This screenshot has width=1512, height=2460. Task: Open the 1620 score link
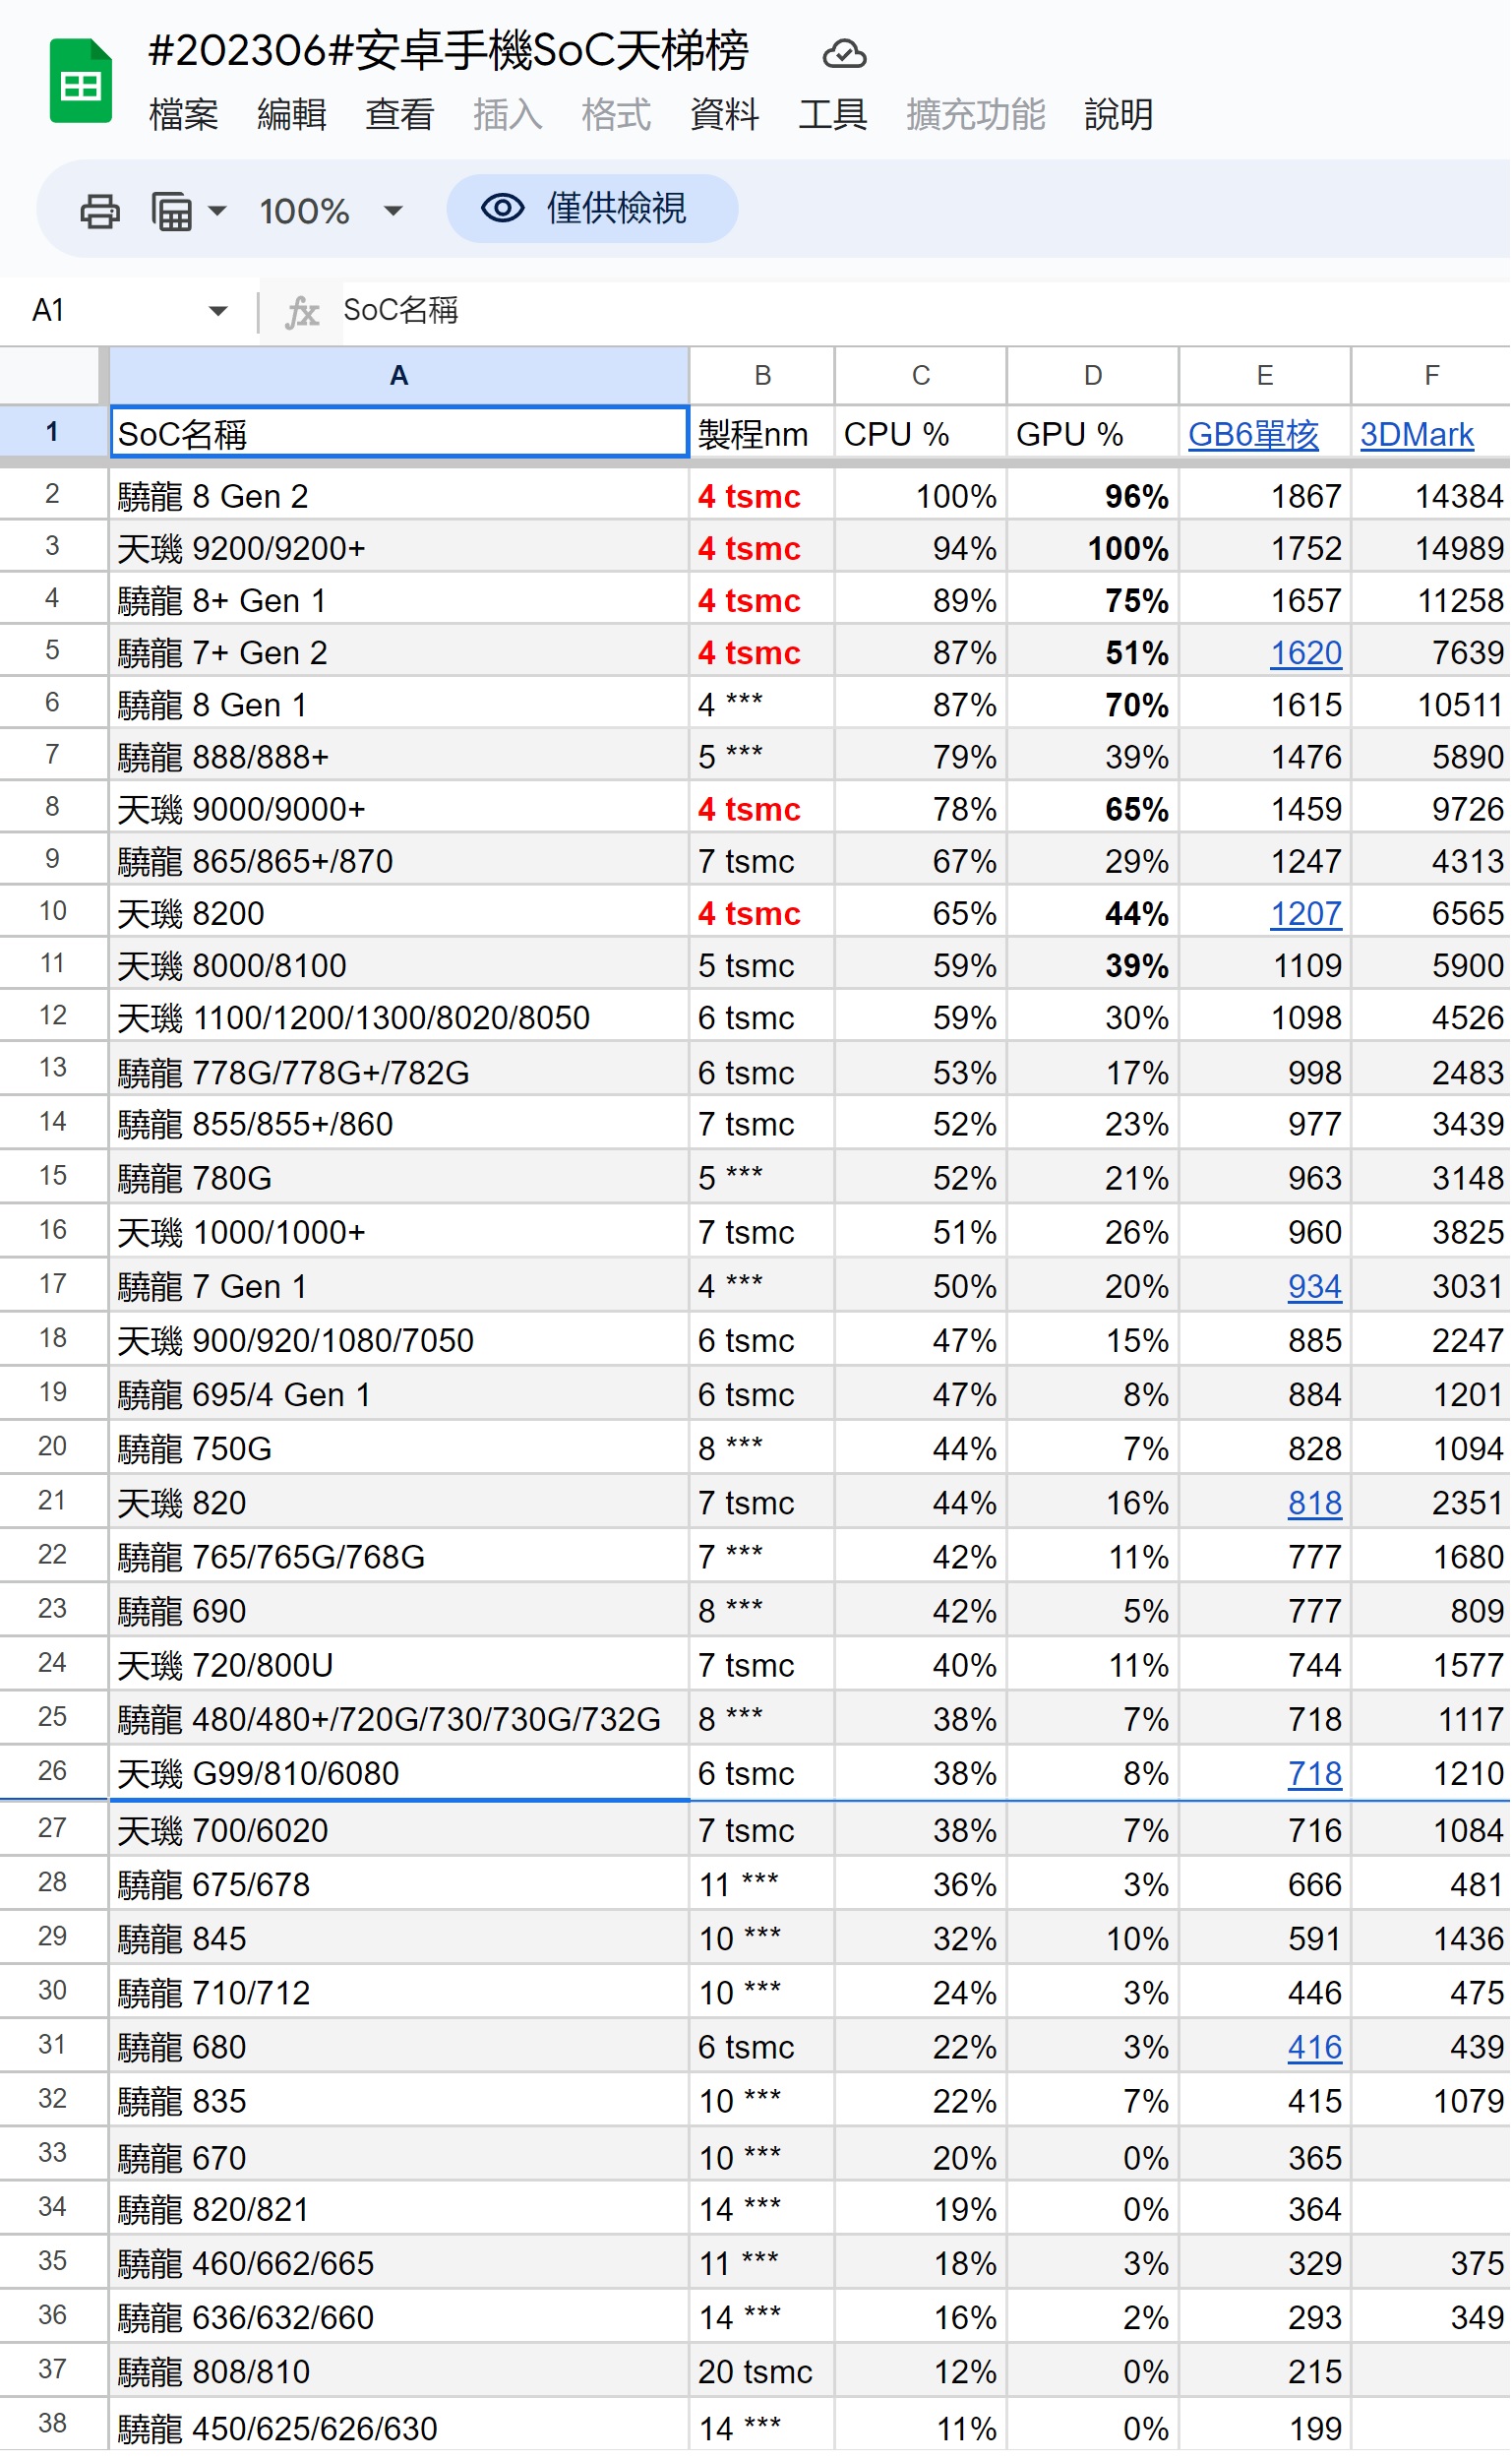[x=1306, y=653]
